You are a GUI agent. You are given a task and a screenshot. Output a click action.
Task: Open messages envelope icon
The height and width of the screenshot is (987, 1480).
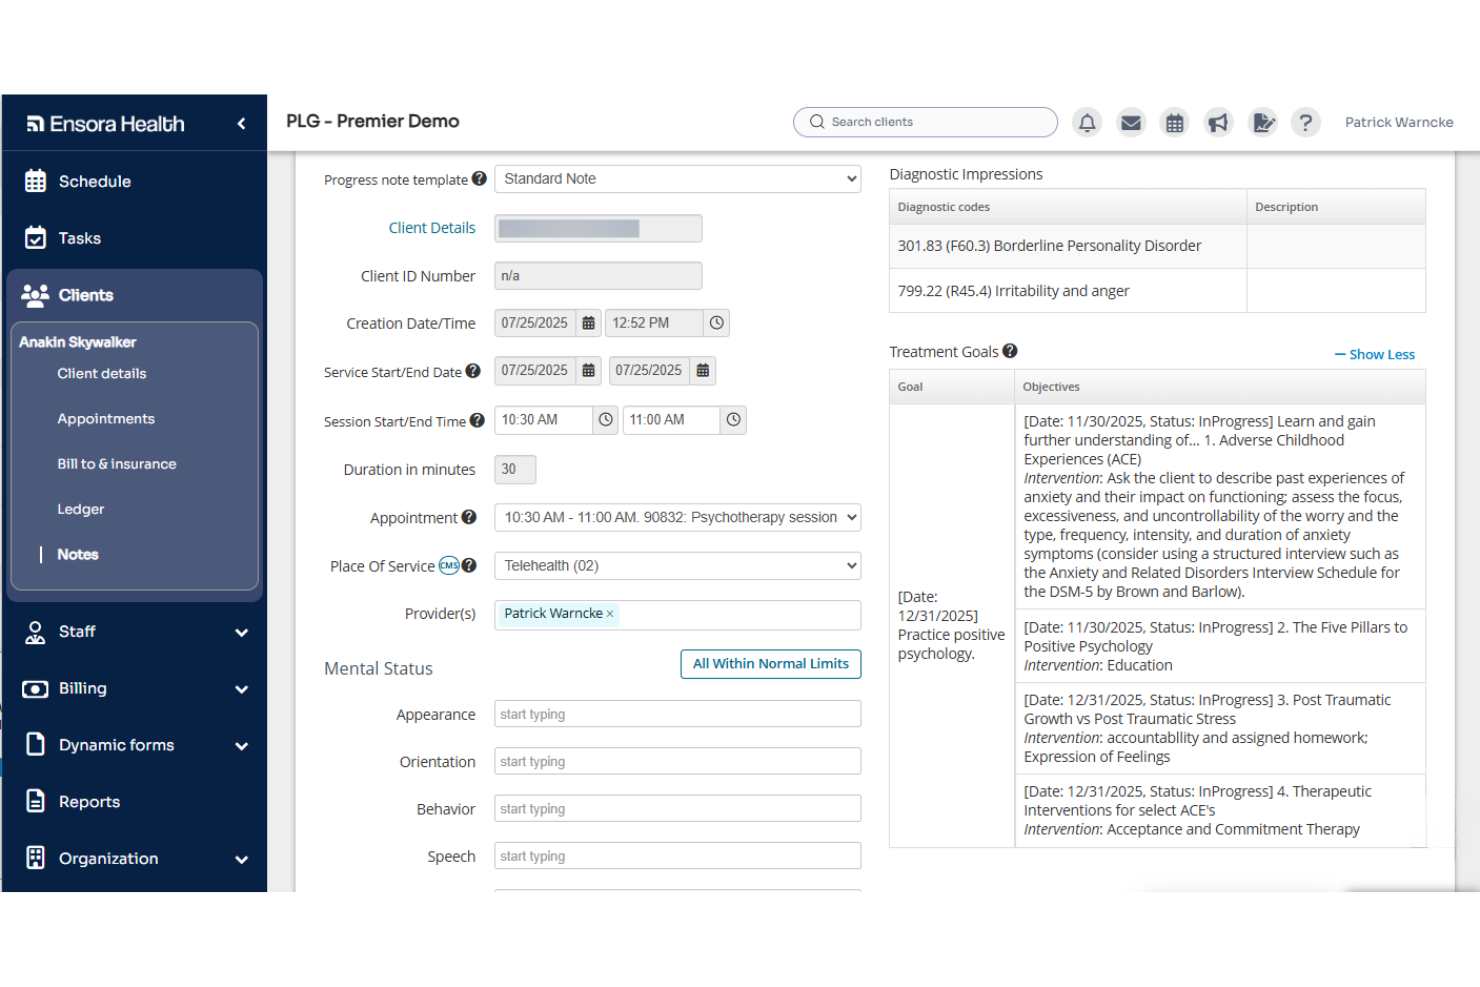tap(1131, 122)
